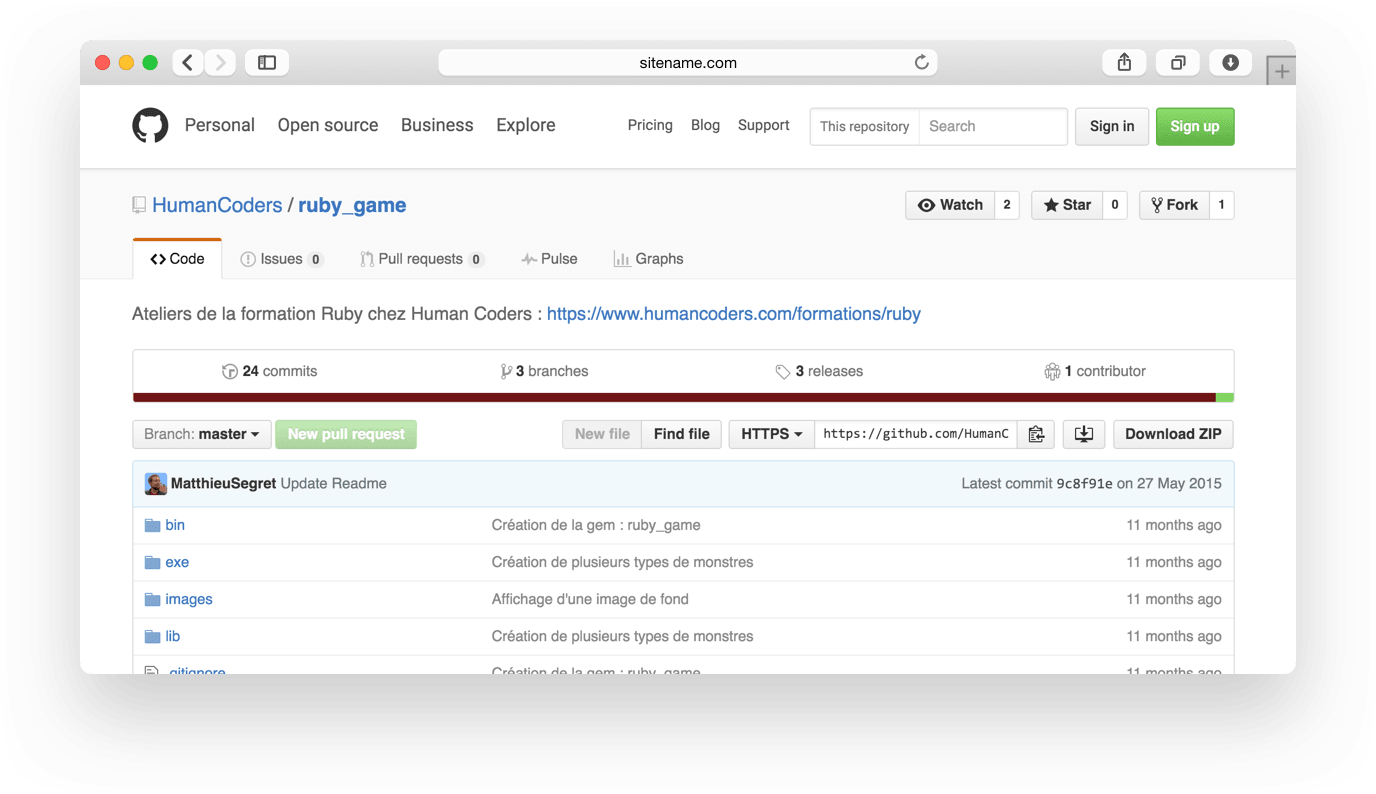This screenshot has height=794, width=1376.
Task: Copy the clone URL using clipboard icon
Action: click(1036, 434)
